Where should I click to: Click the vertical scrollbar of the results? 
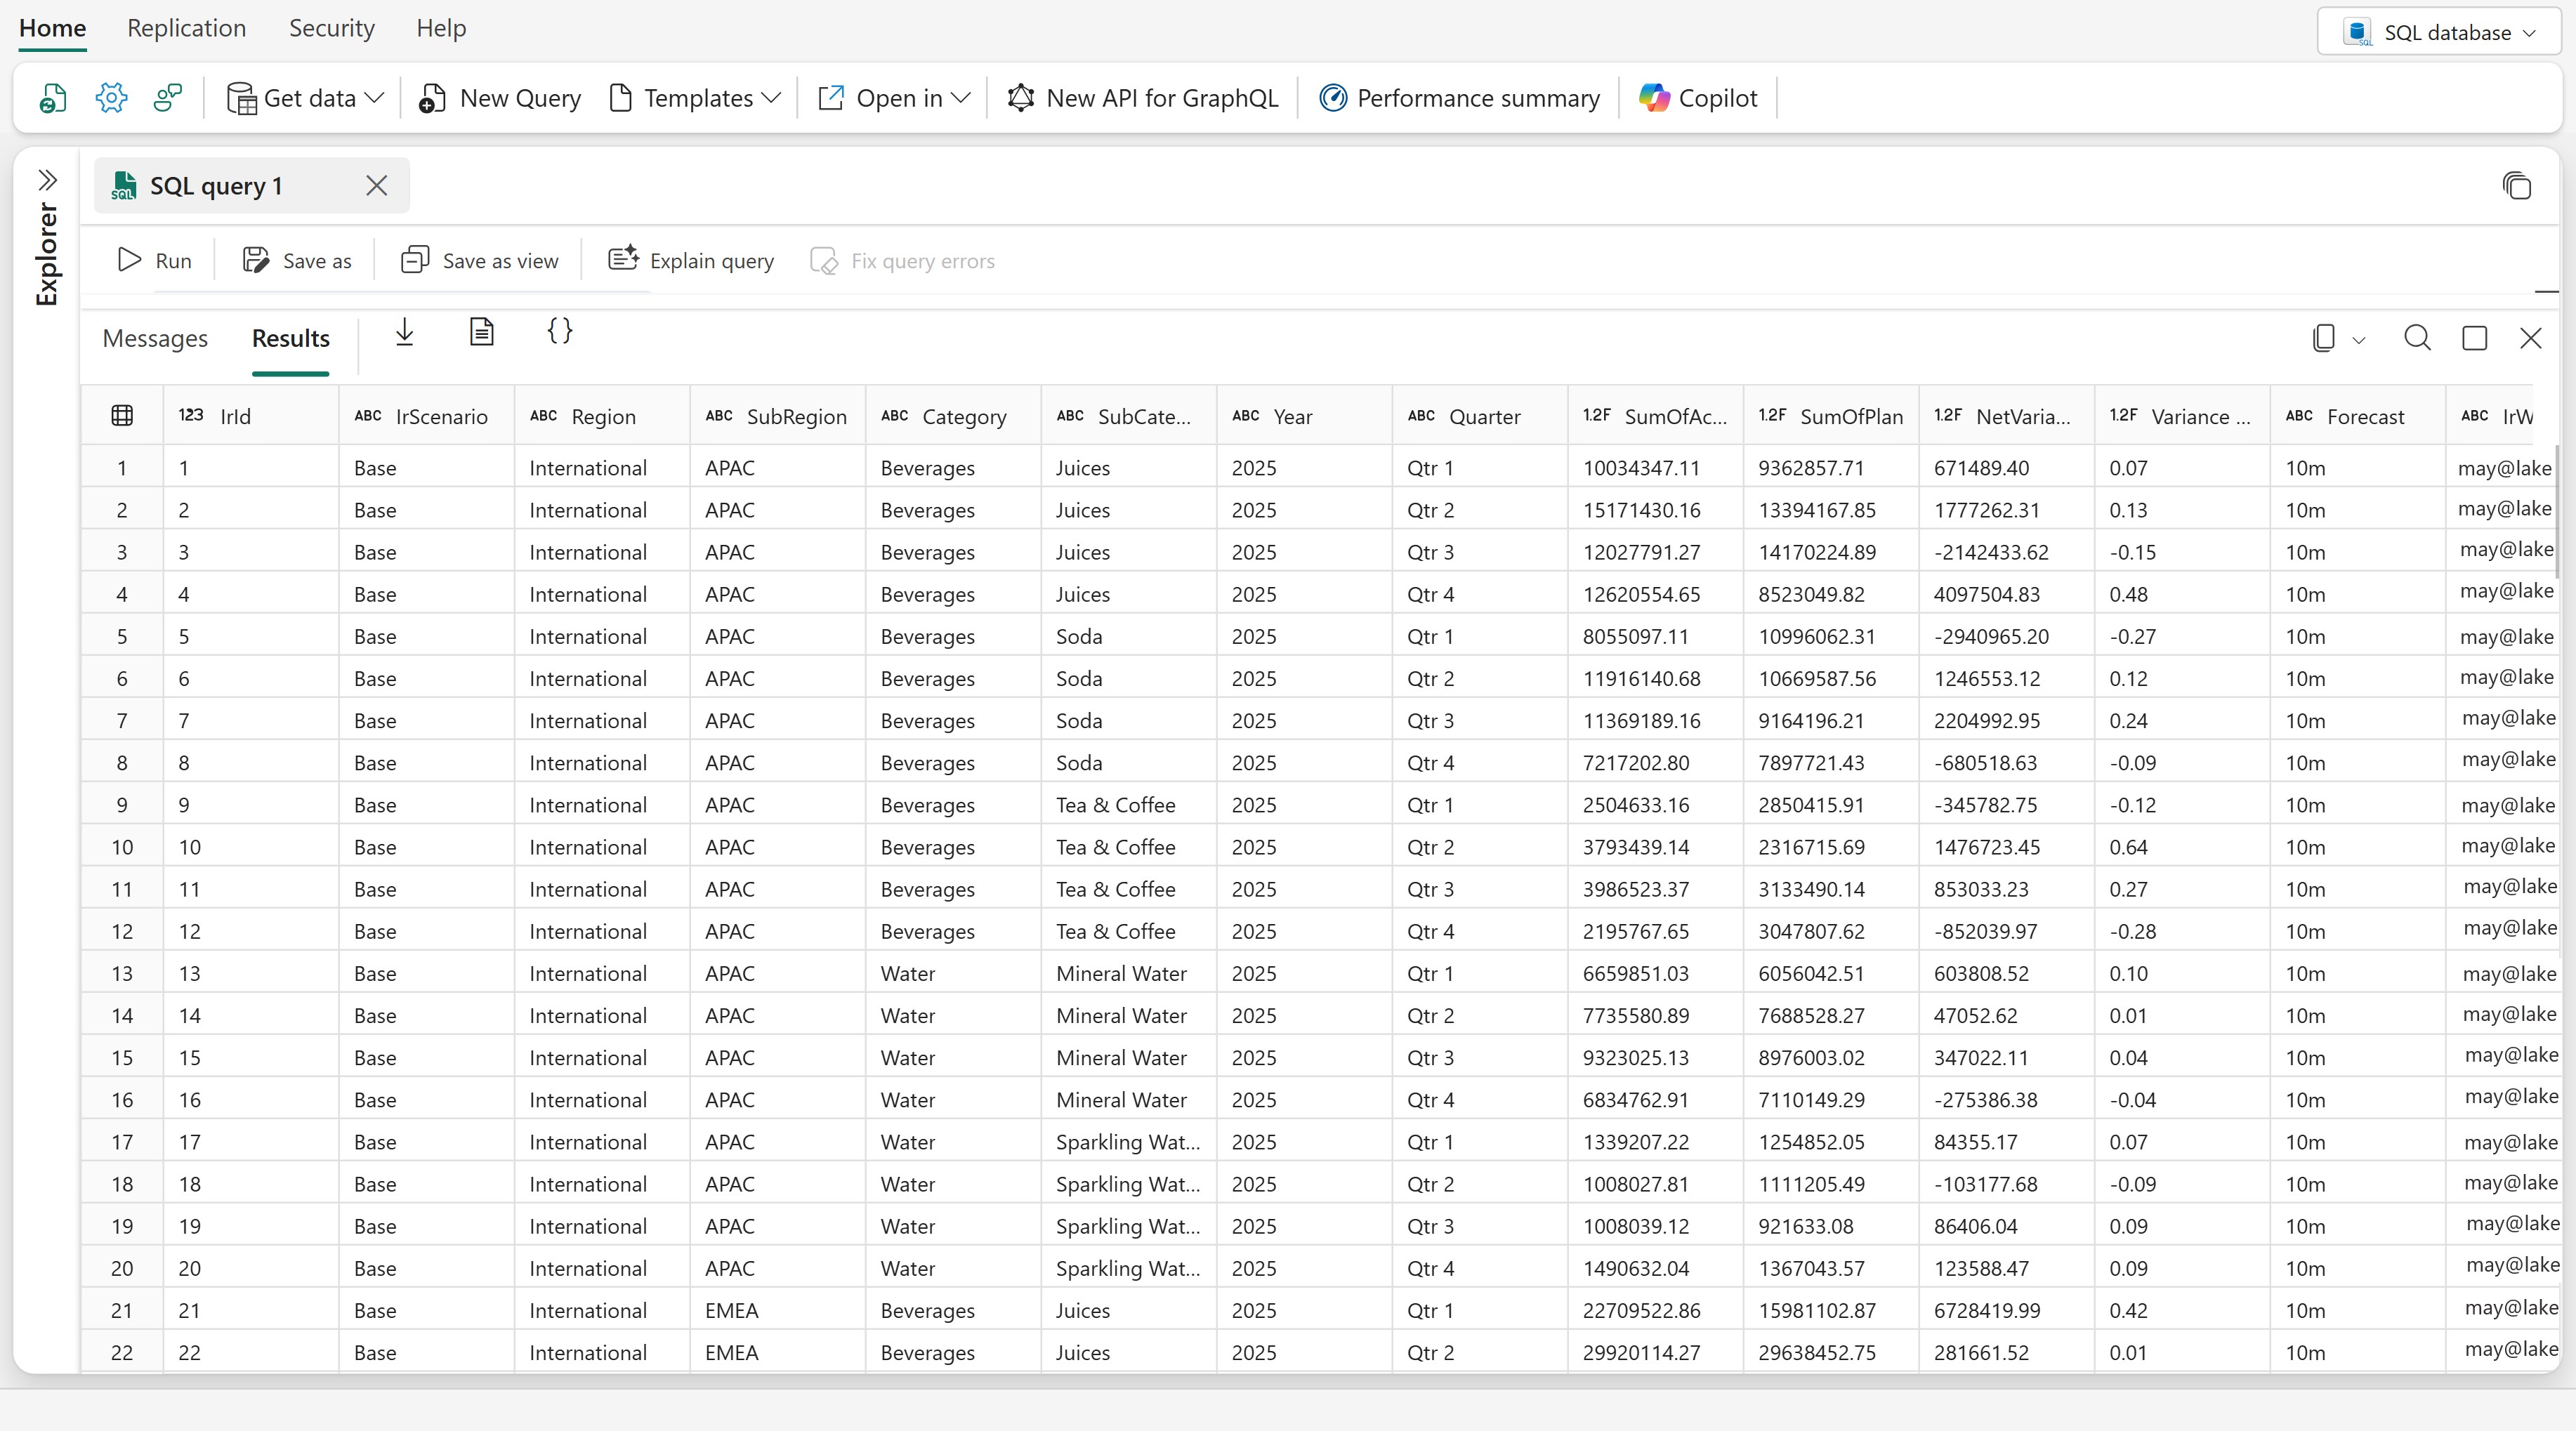[x=2557, y=510]
